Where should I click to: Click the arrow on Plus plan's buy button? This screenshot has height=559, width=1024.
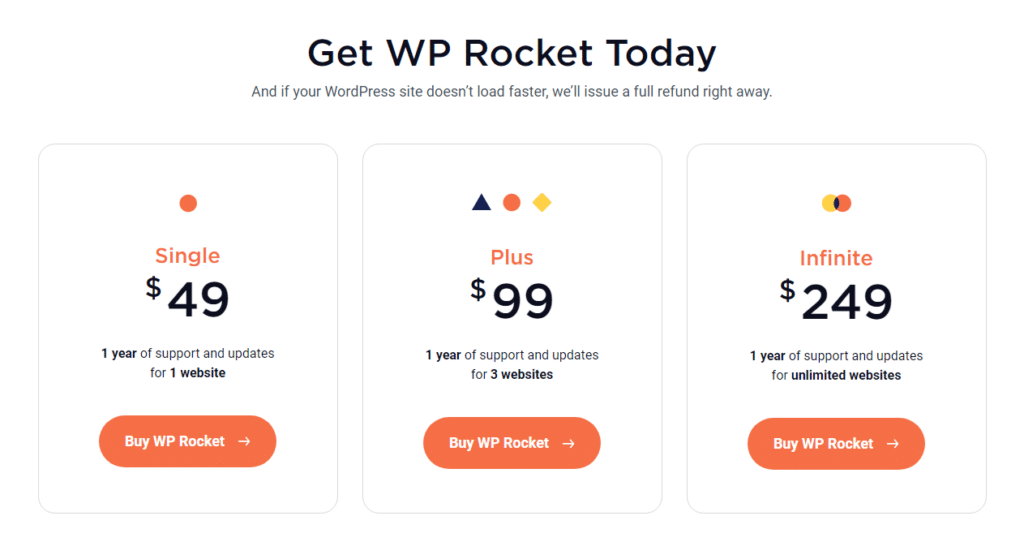coord(568,443)
